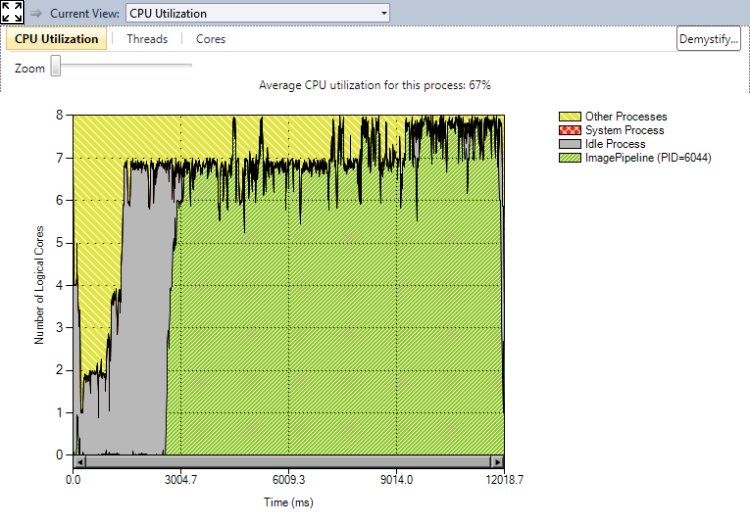The width and height of the screenshot is (750, 525).
Task: Click the '9014.0' time axis label
Action: click(x=397, y=480)
